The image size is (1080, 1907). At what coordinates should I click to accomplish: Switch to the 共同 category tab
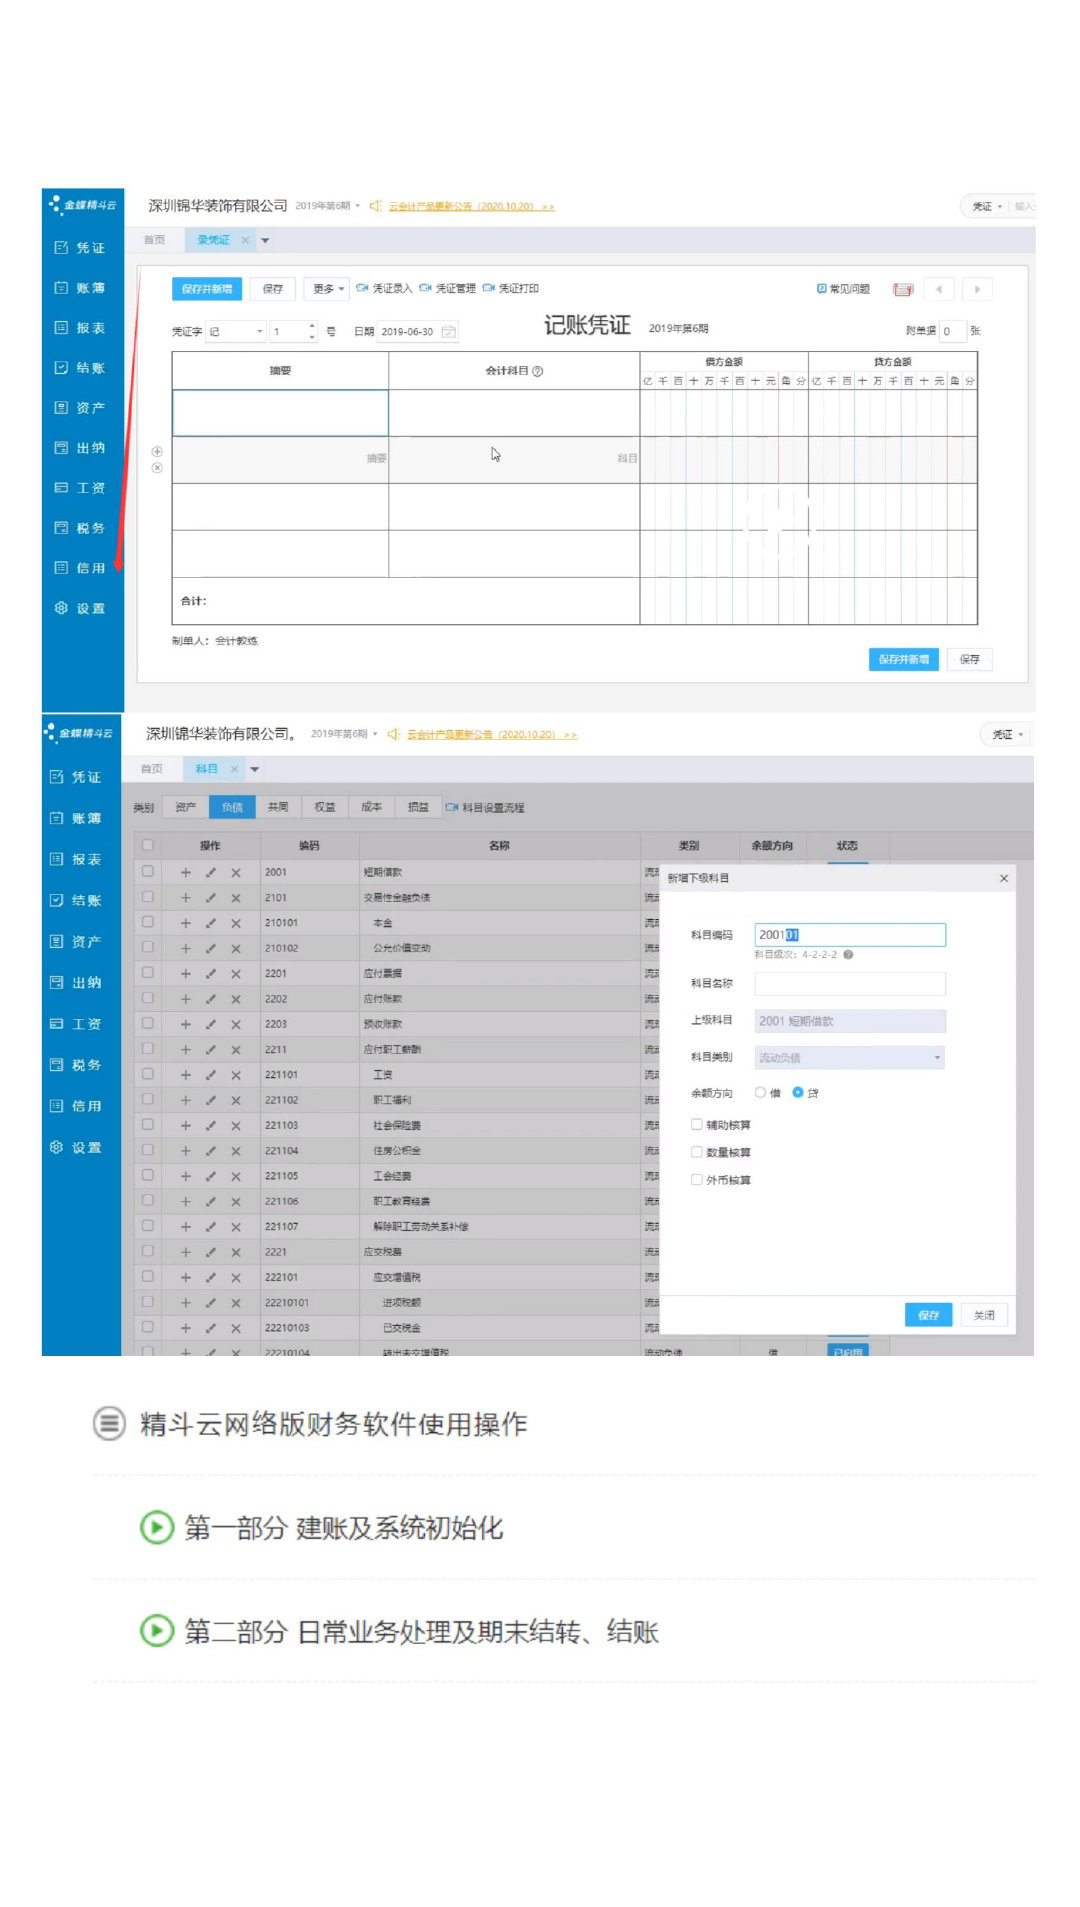tap(278, 807)
